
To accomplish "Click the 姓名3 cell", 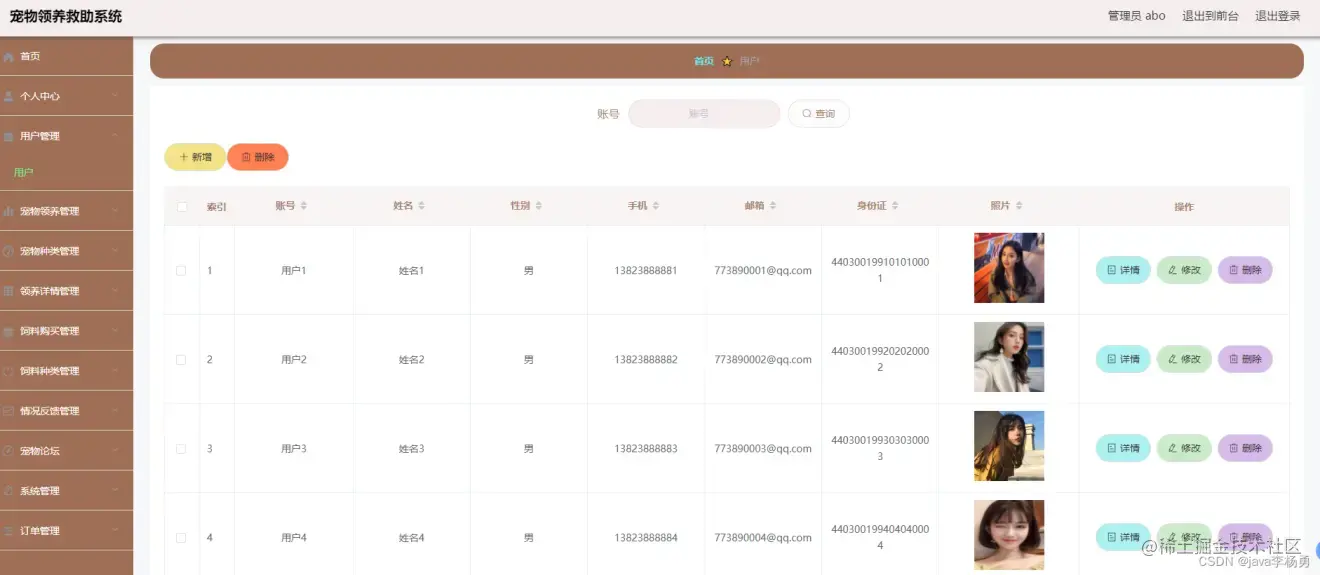I will pyautogui.click(x=412, y=449).
